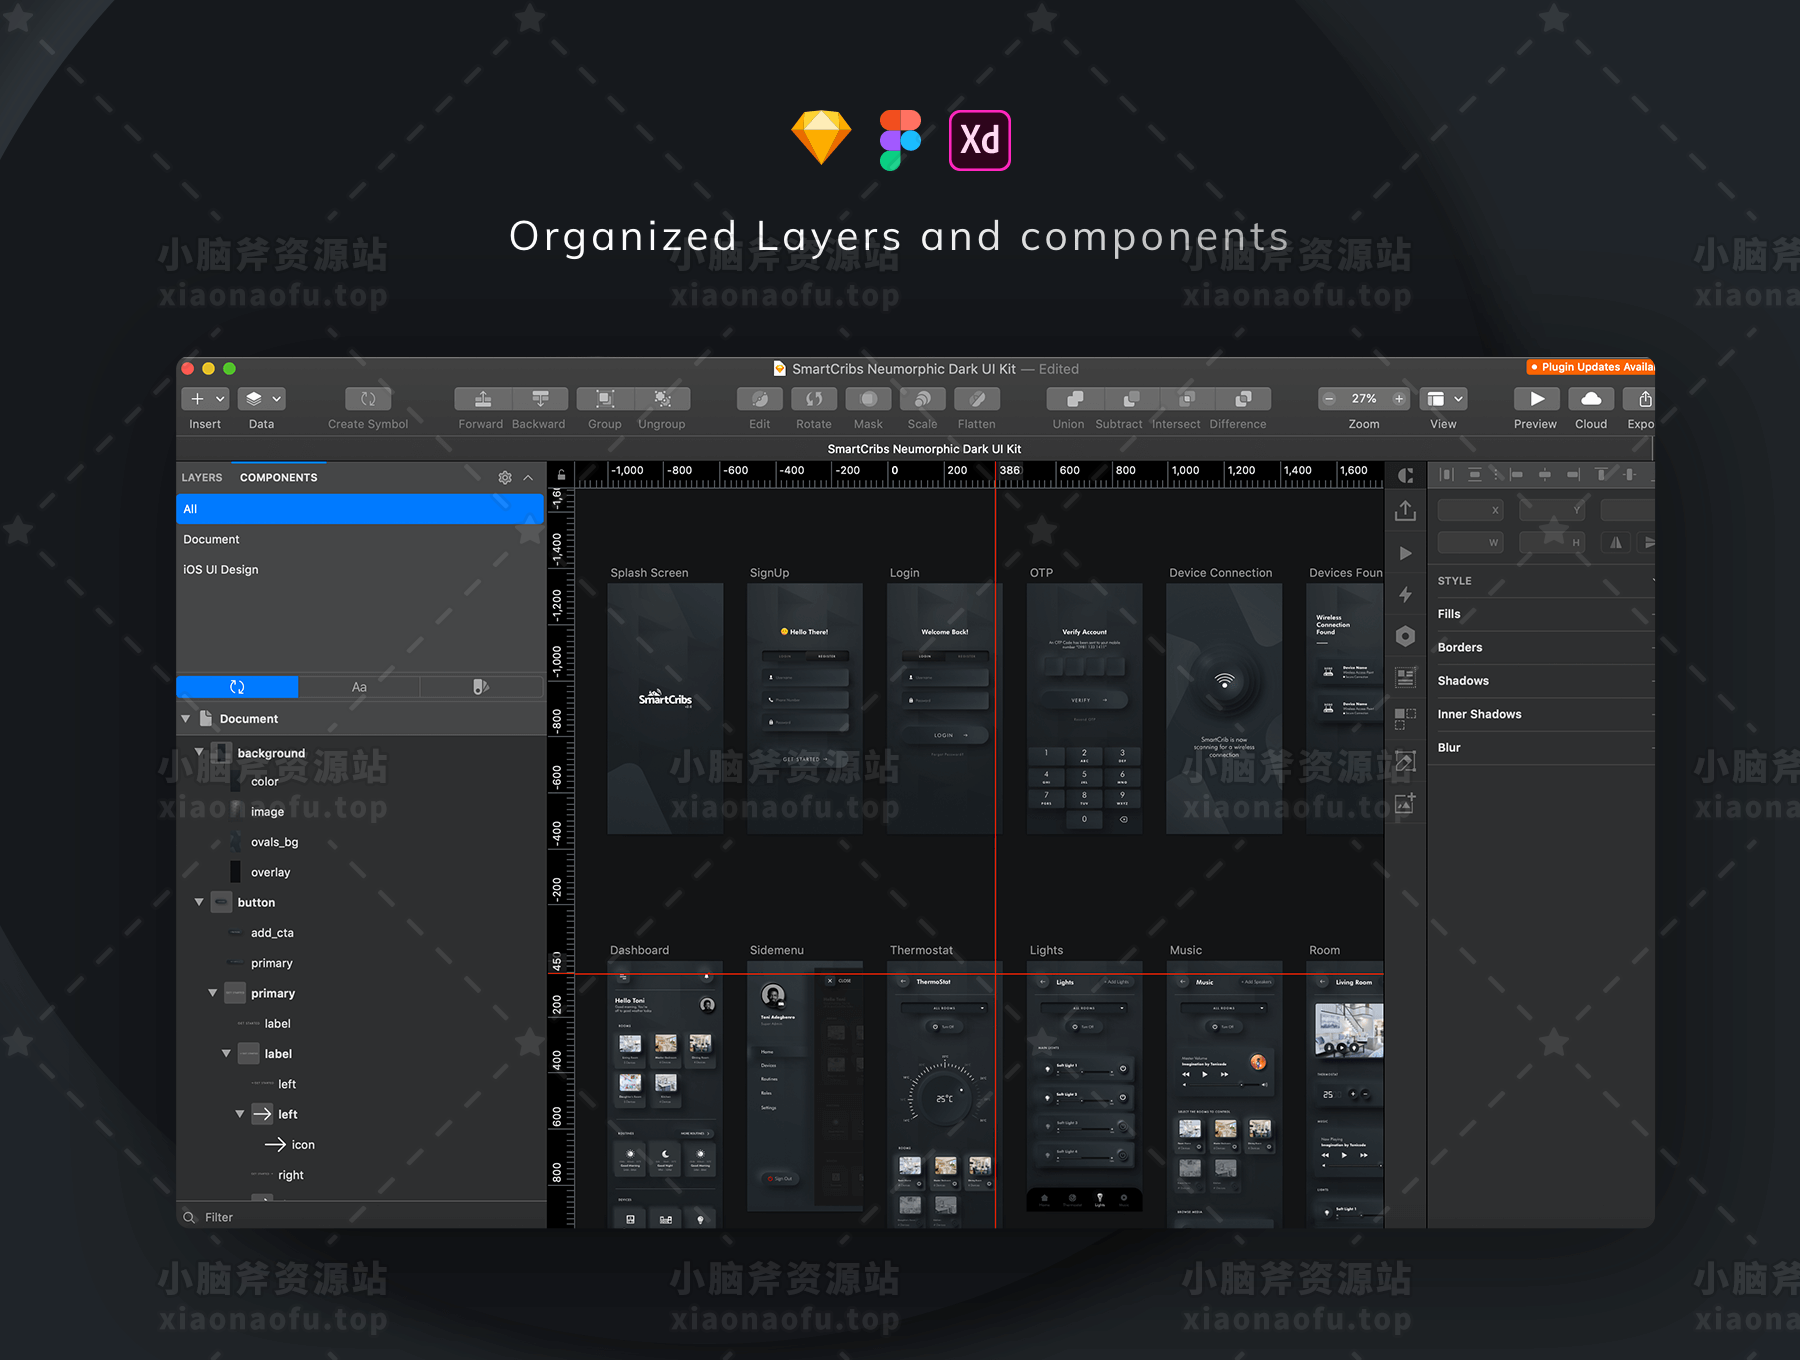1800x1360 pixels.
Task: Click the Backward arrange icon
Action: [x=540, y=399]
